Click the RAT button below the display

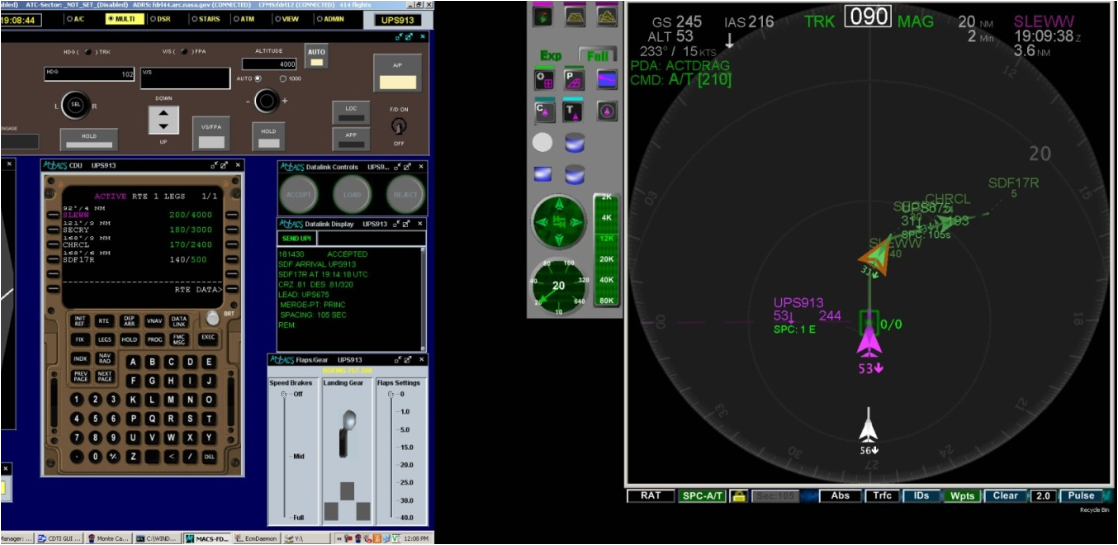click(650, 496)
